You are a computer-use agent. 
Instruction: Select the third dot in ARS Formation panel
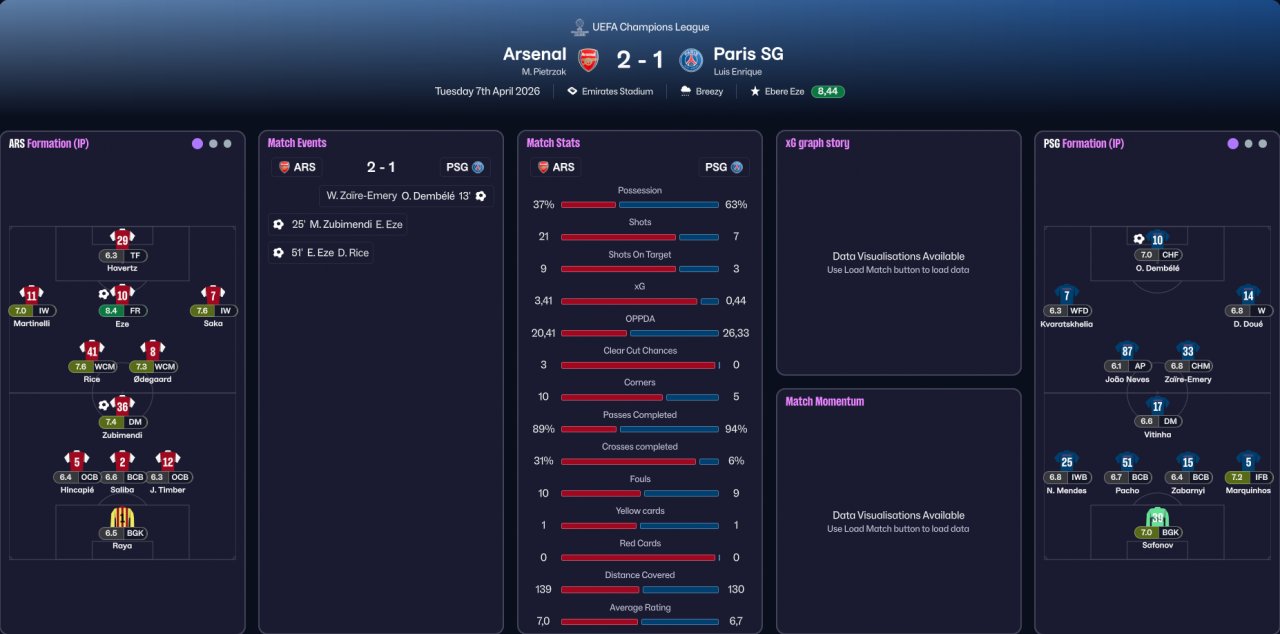click(228, 144)
